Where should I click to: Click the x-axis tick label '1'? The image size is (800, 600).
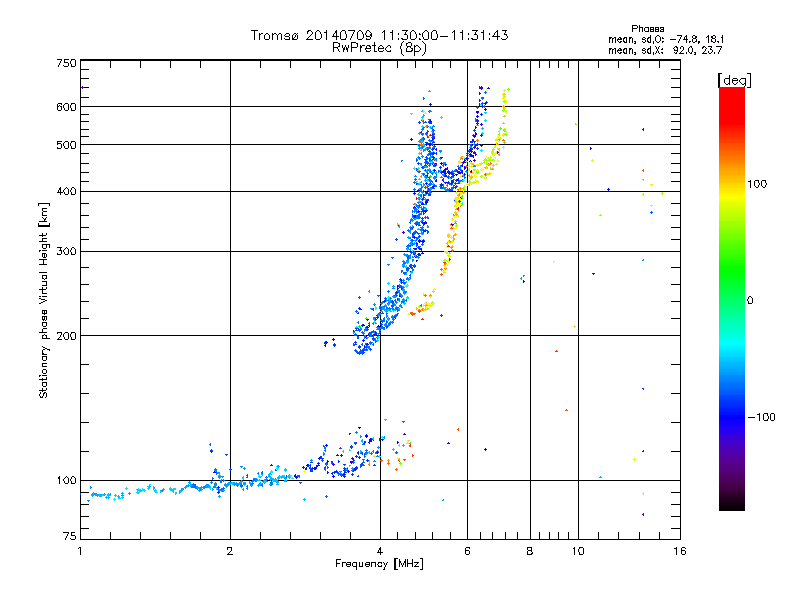[x=80, y=551]
